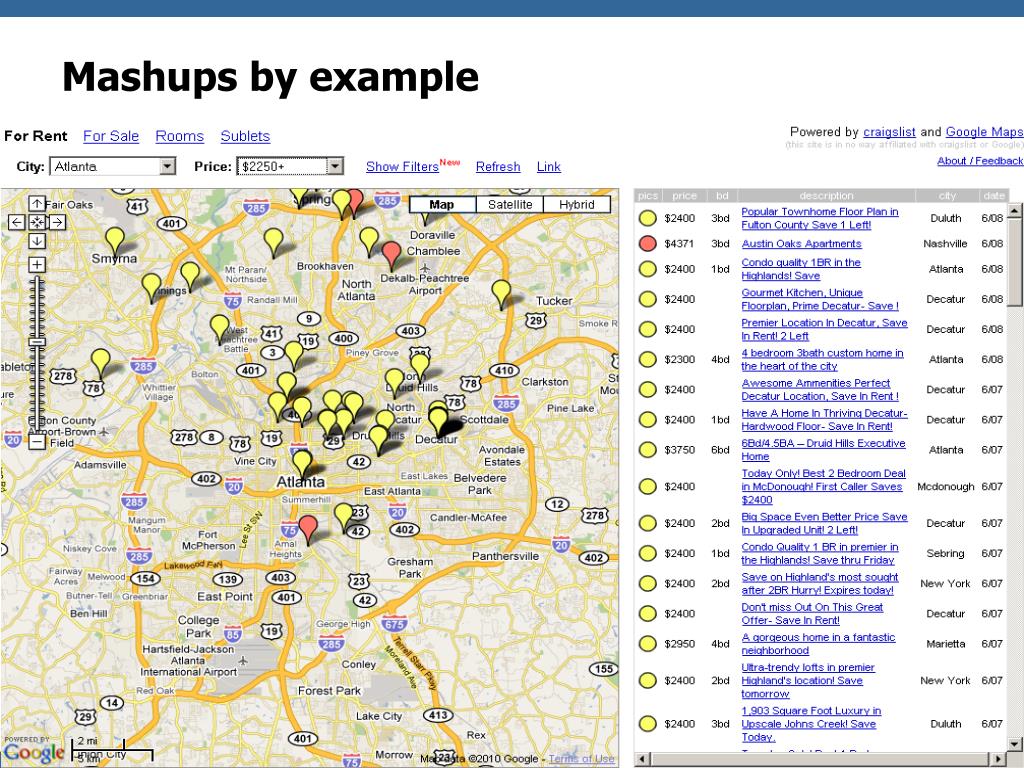Sort listings by the description column header
Screen dimensions: 1024x768
pos(826,195)
